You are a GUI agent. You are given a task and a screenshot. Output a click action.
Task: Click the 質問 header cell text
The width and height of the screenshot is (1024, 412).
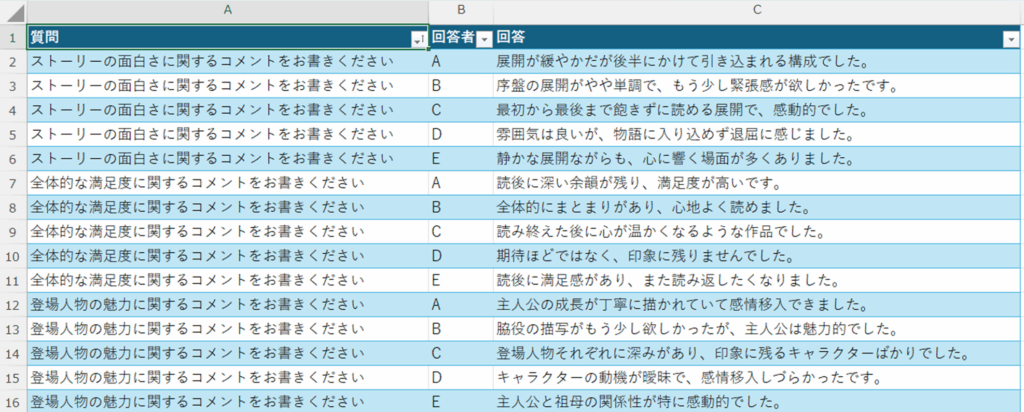click(45, 38)
